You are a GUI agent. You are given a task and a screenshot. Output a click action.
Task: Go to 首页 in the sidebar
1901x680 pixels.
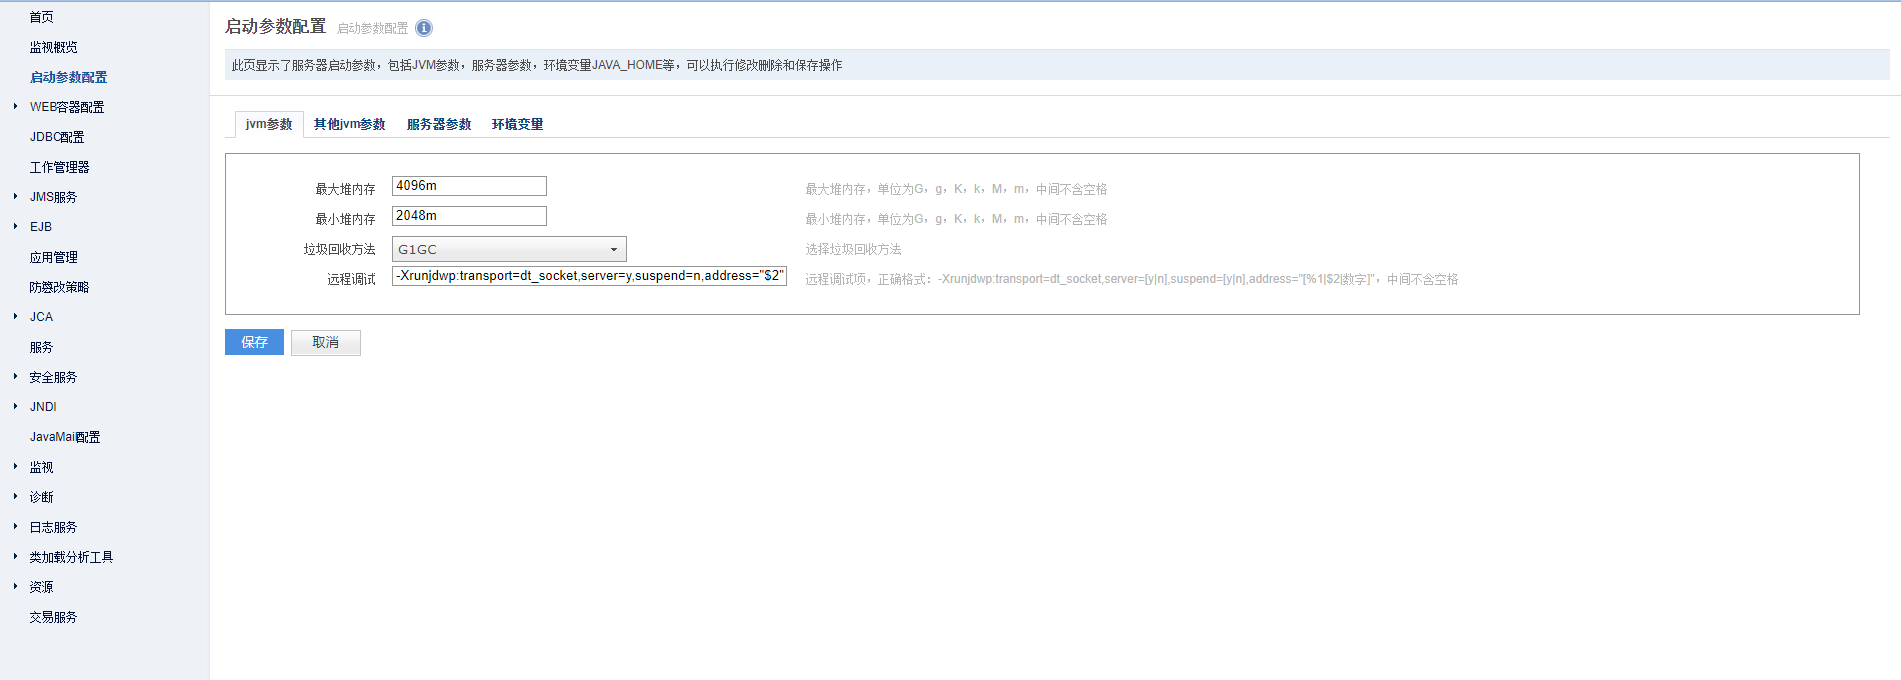click(42, 17)
